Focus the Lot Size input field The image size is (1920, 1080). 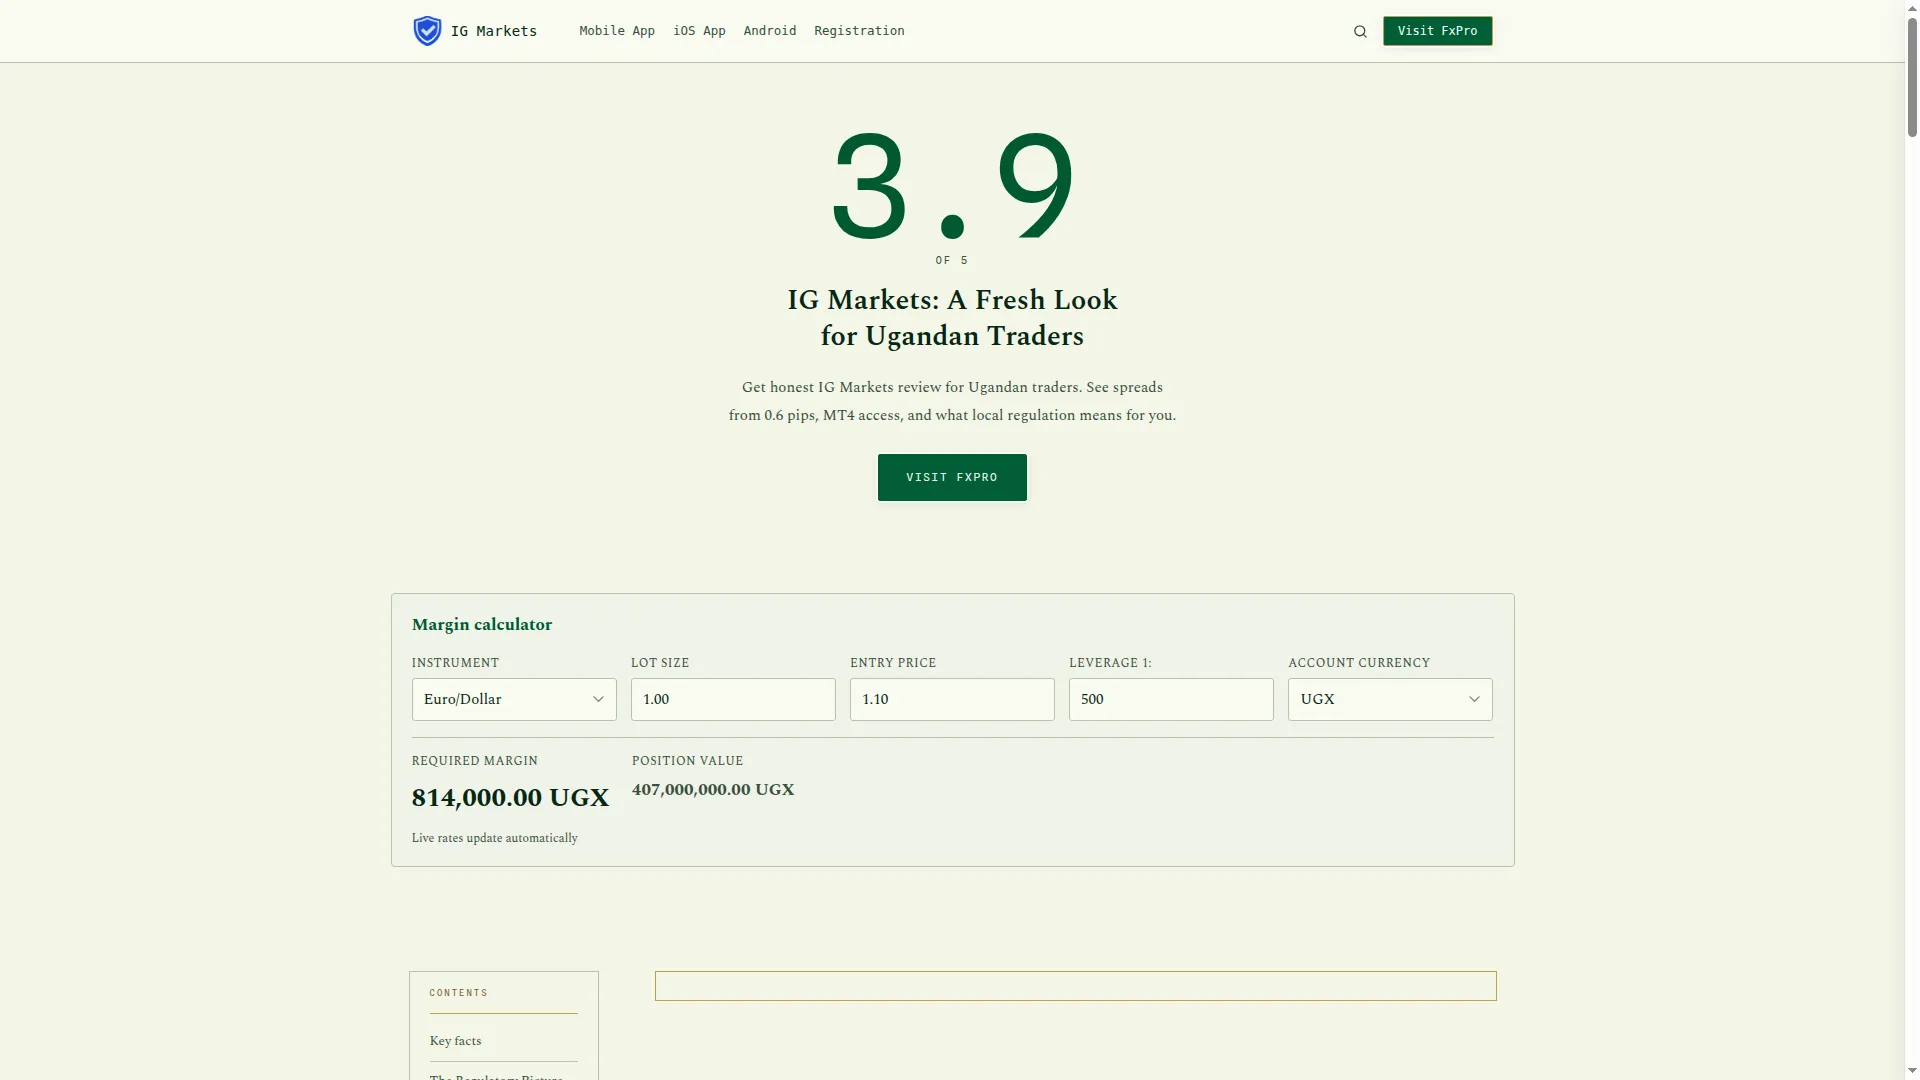pos(733,699)
